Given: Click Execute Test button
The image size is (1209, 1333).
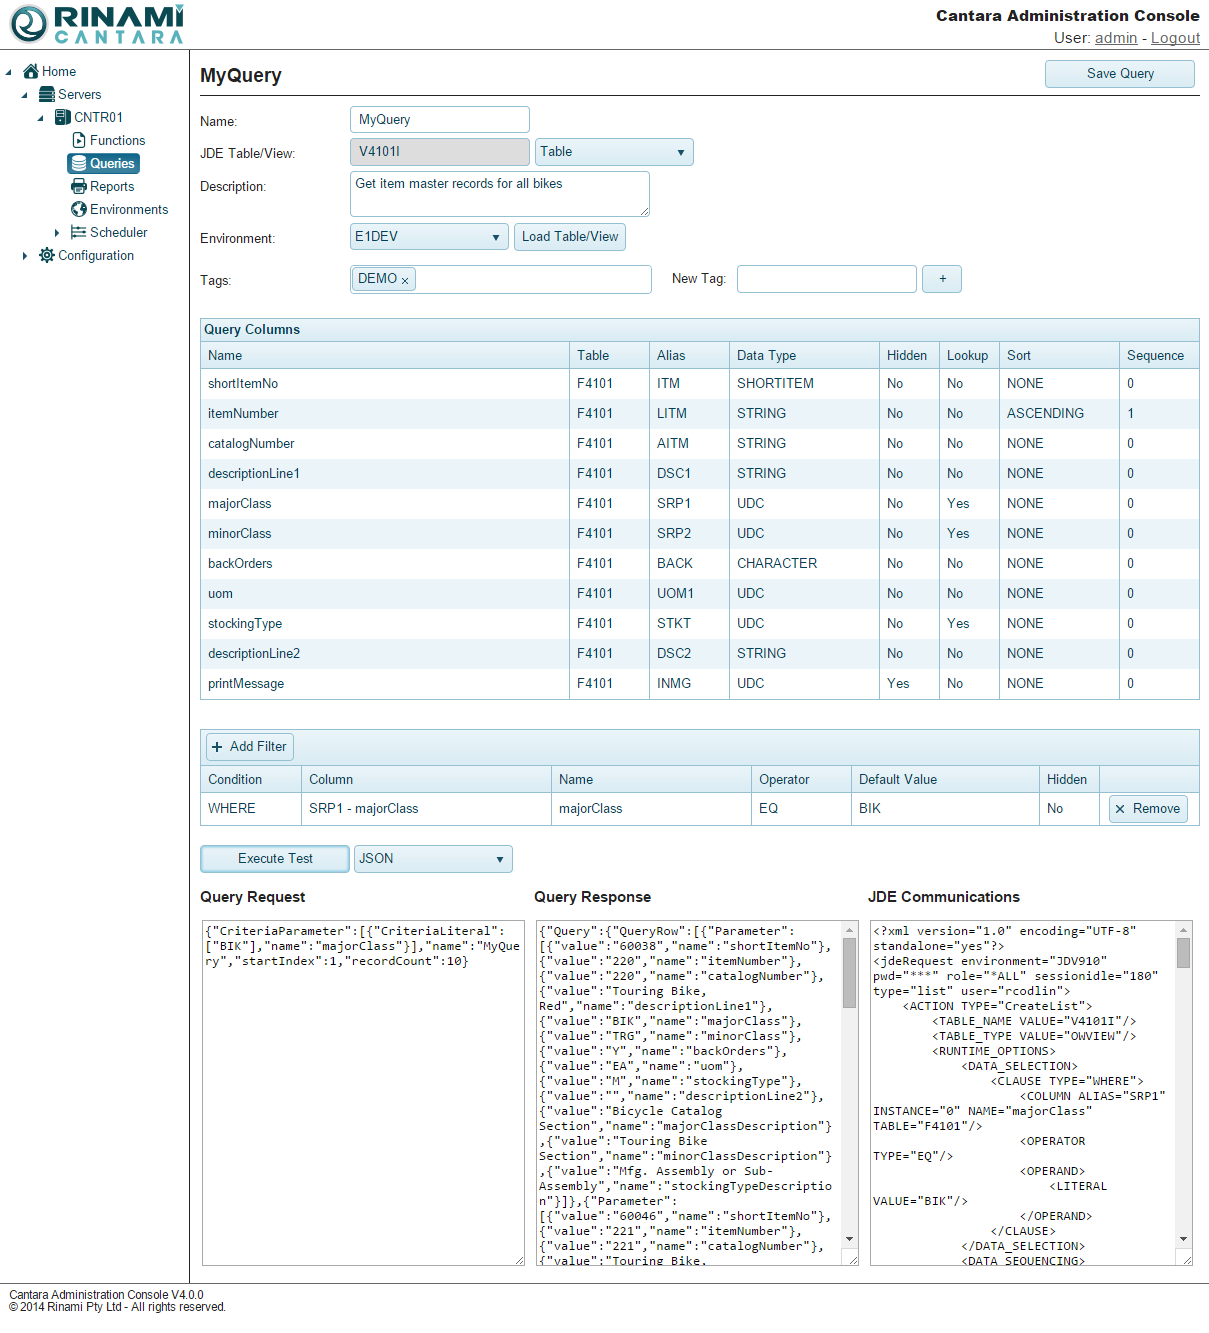Looking at the screenshot, I should tap(275, 859).
